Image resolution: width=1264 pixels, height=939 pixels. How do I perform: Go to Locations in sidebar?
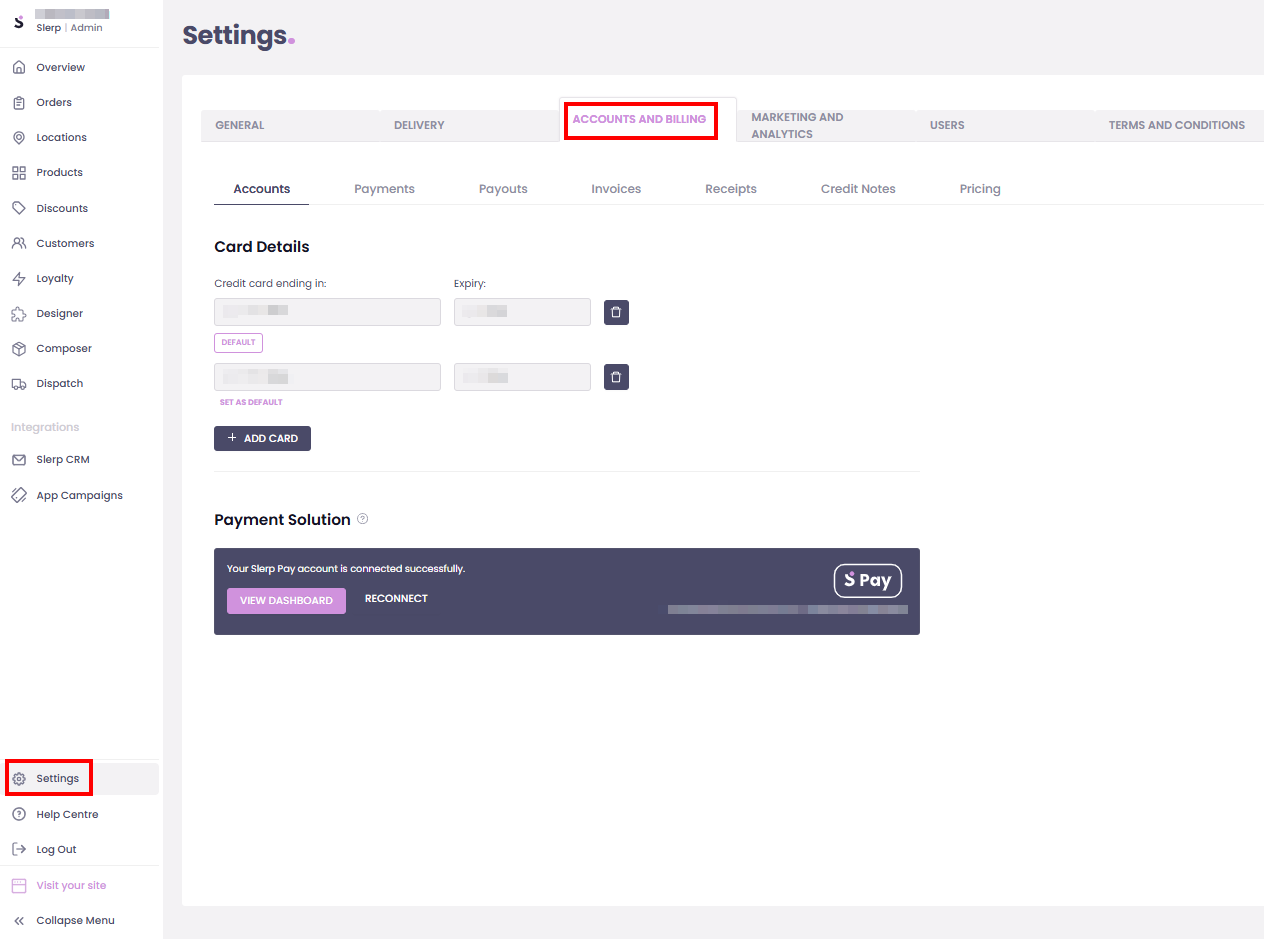pyautogui.click(x=61, y=137)
